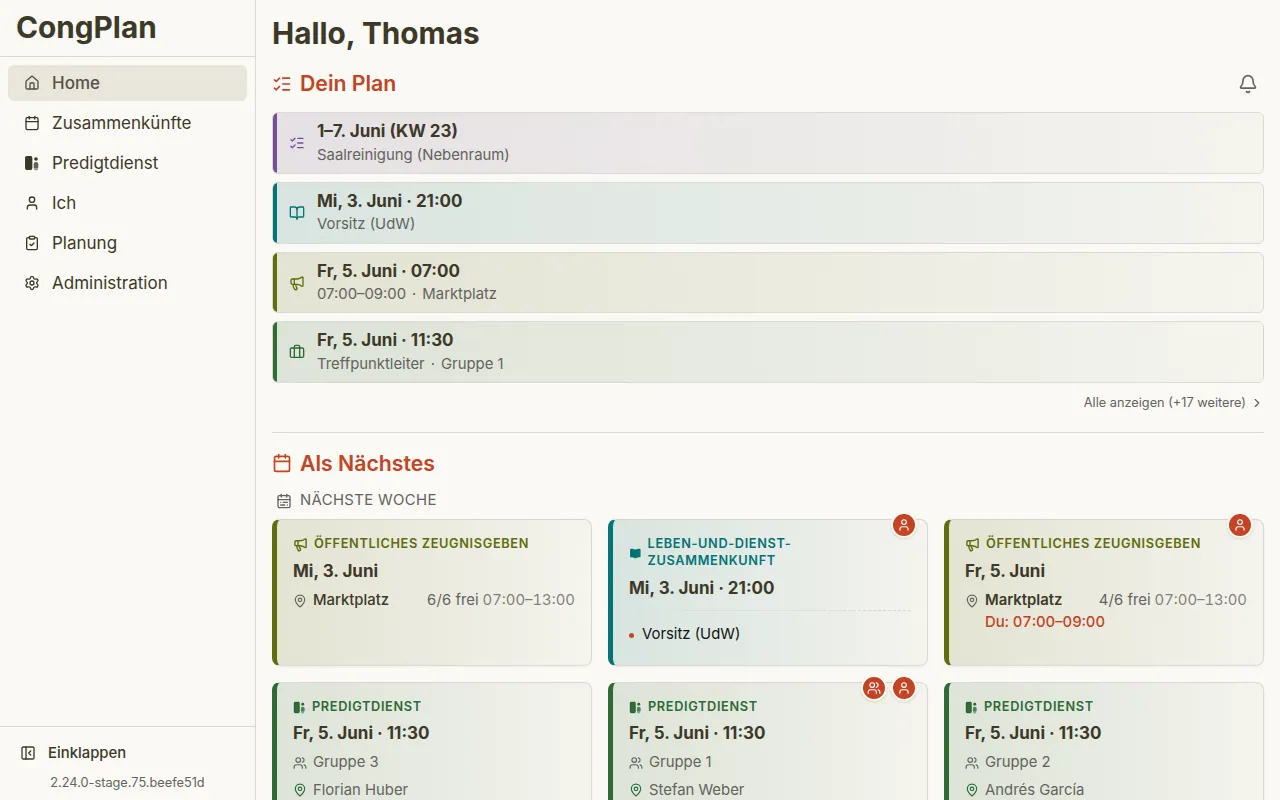Expand Alle anzeigen (+17 weitere) chevron
This screenshot has width=1280, height=800.
click(1257, 403)
